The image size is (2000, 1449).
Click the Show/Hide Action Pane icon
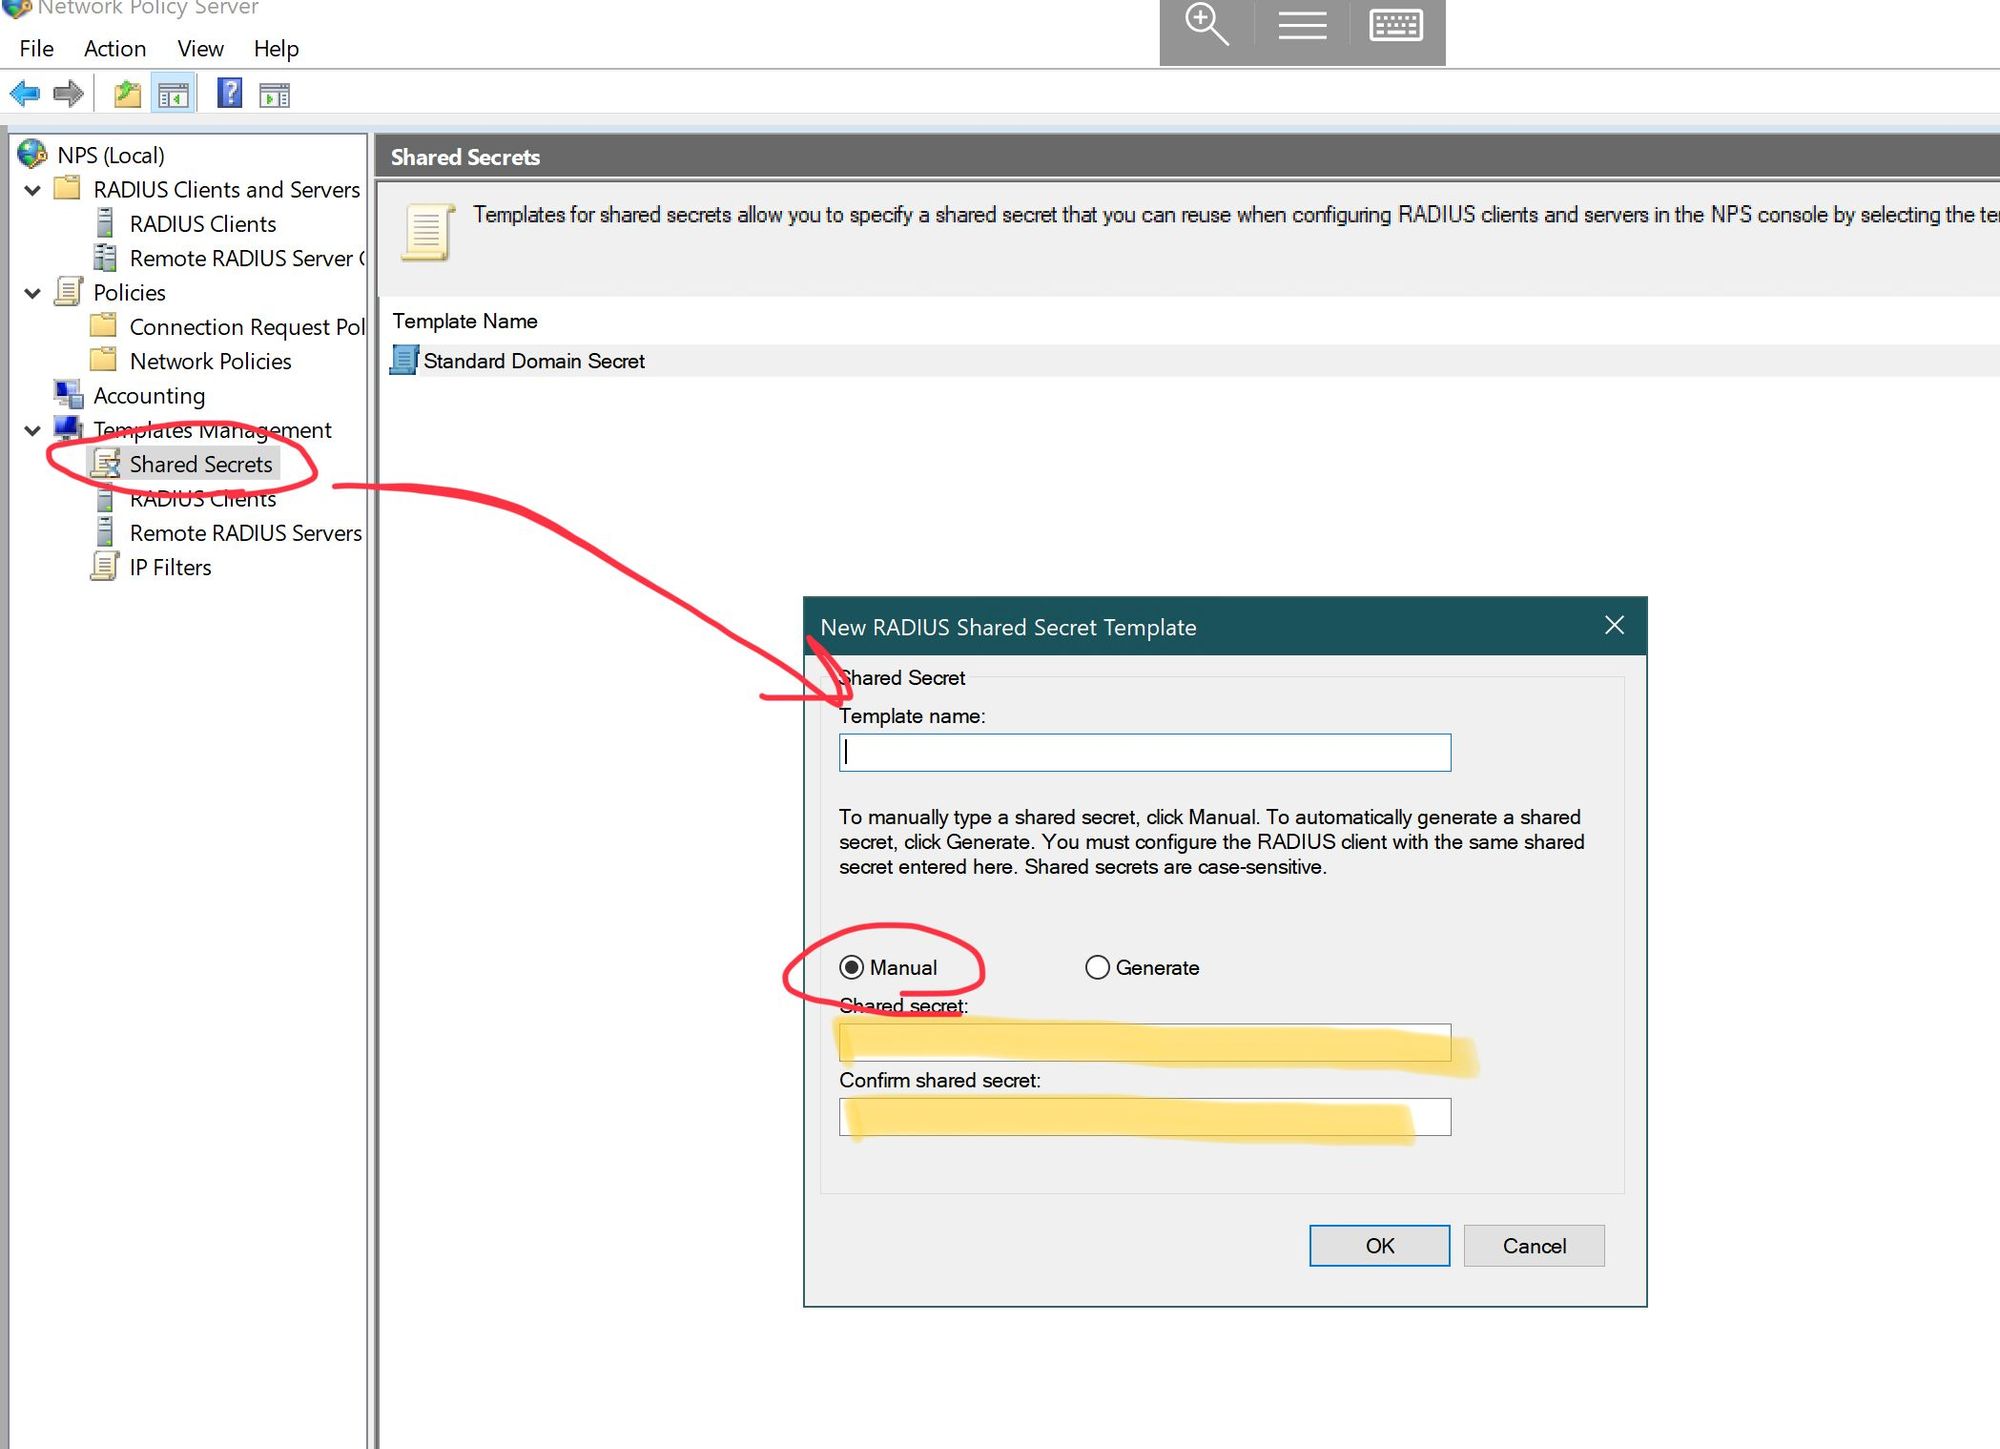pyautogui.click(x=274, y=95)
